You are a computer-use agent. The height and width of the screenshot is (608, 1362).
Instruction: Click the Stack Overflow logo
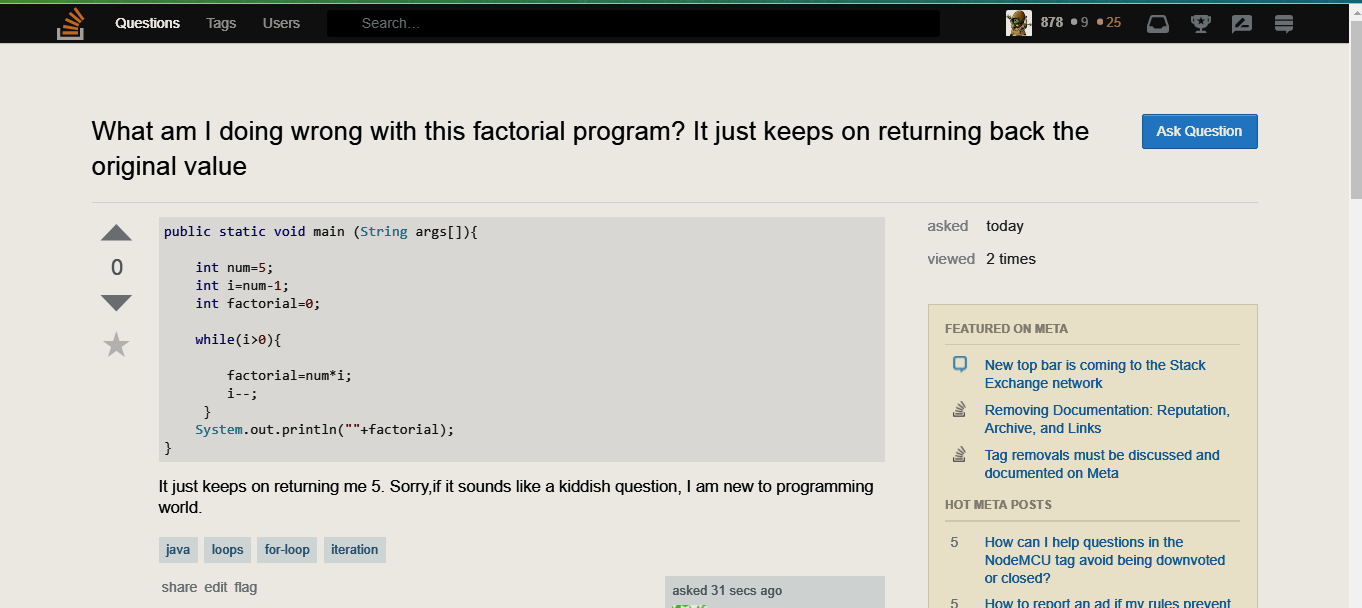70,22
